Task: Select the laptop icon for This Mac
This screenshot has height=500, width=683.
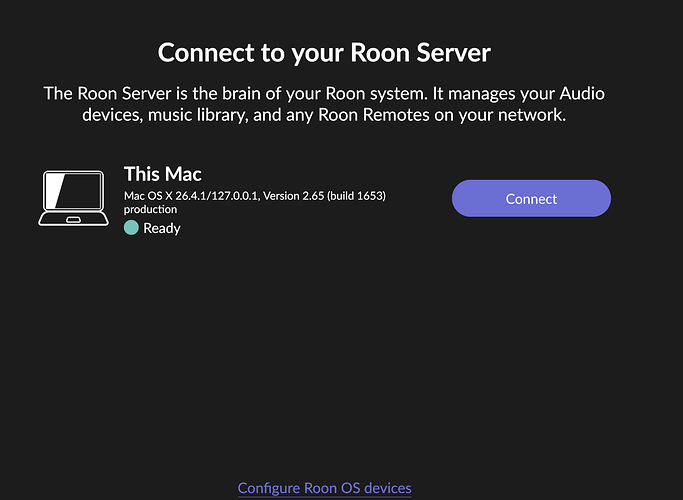Action: 73,198
